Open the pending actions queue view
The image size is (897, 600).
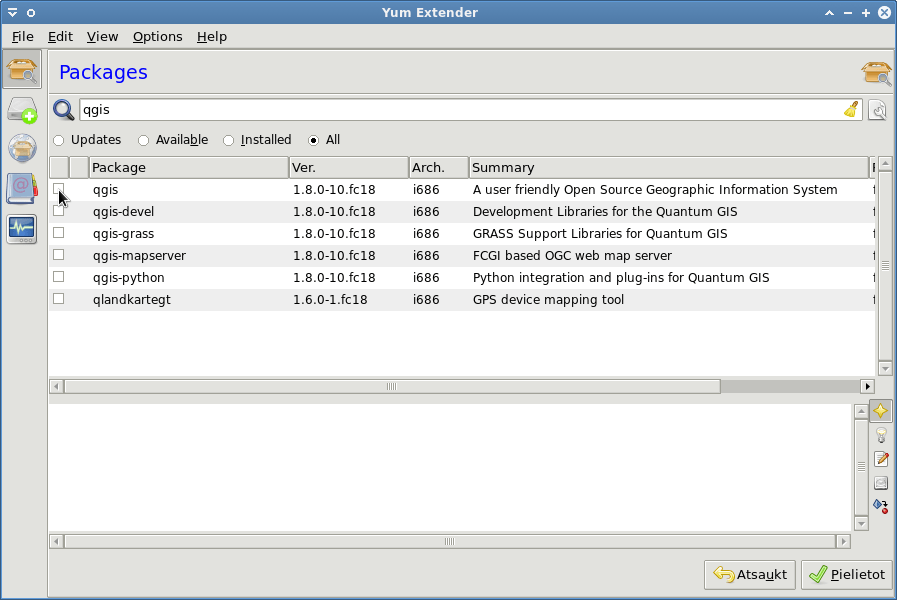tap(22, 110)
